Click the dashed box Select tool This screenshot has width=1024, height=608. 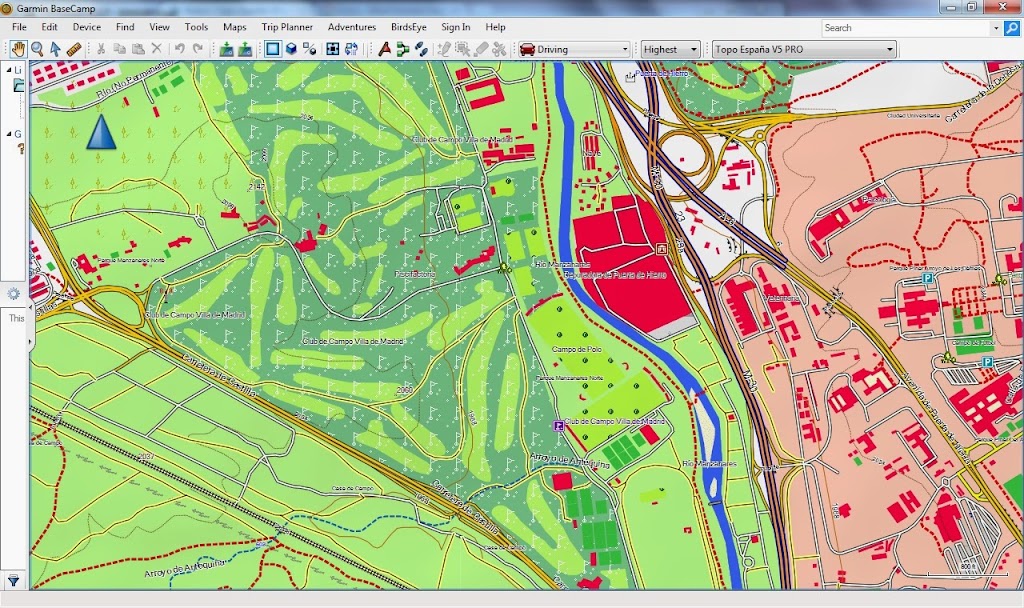tap(462, 49)
